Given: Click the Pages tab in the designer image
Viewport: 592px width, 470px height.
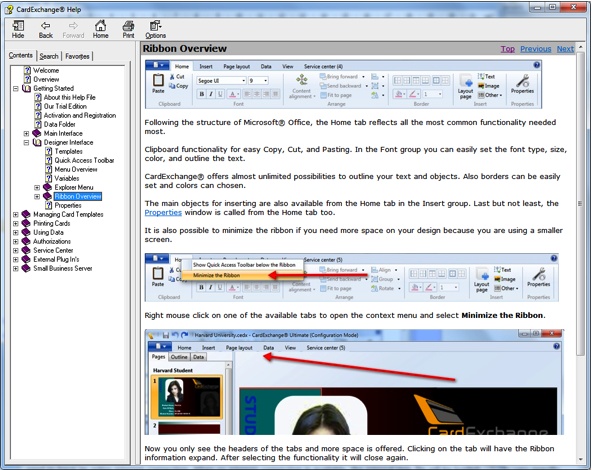Looking at the screenshot, I should click(158, 357).
